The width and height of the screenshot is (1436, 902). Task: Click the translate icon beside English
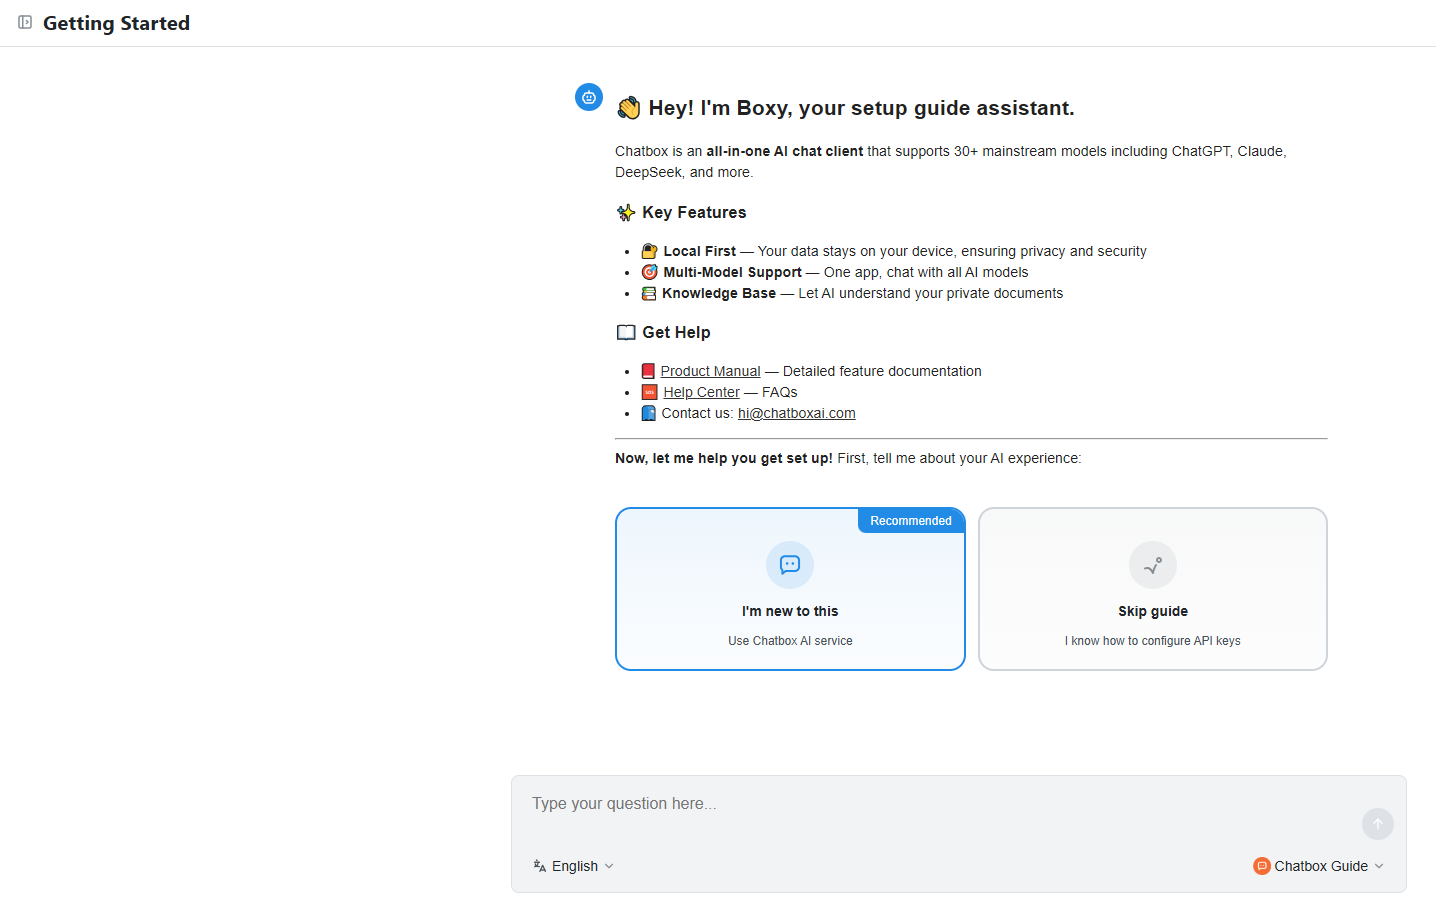[540, 866]
